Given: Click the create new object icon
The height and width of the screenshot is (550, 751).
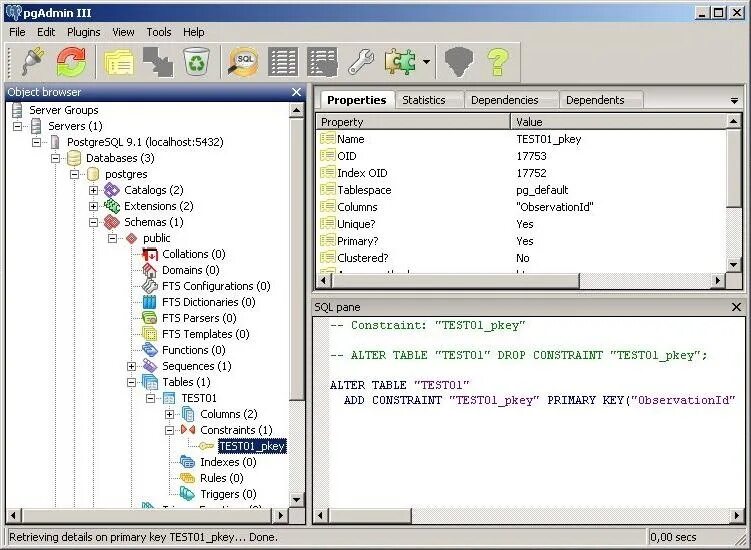Looking at the screenshot, I should pyautogui.click(x=158, y=62).
